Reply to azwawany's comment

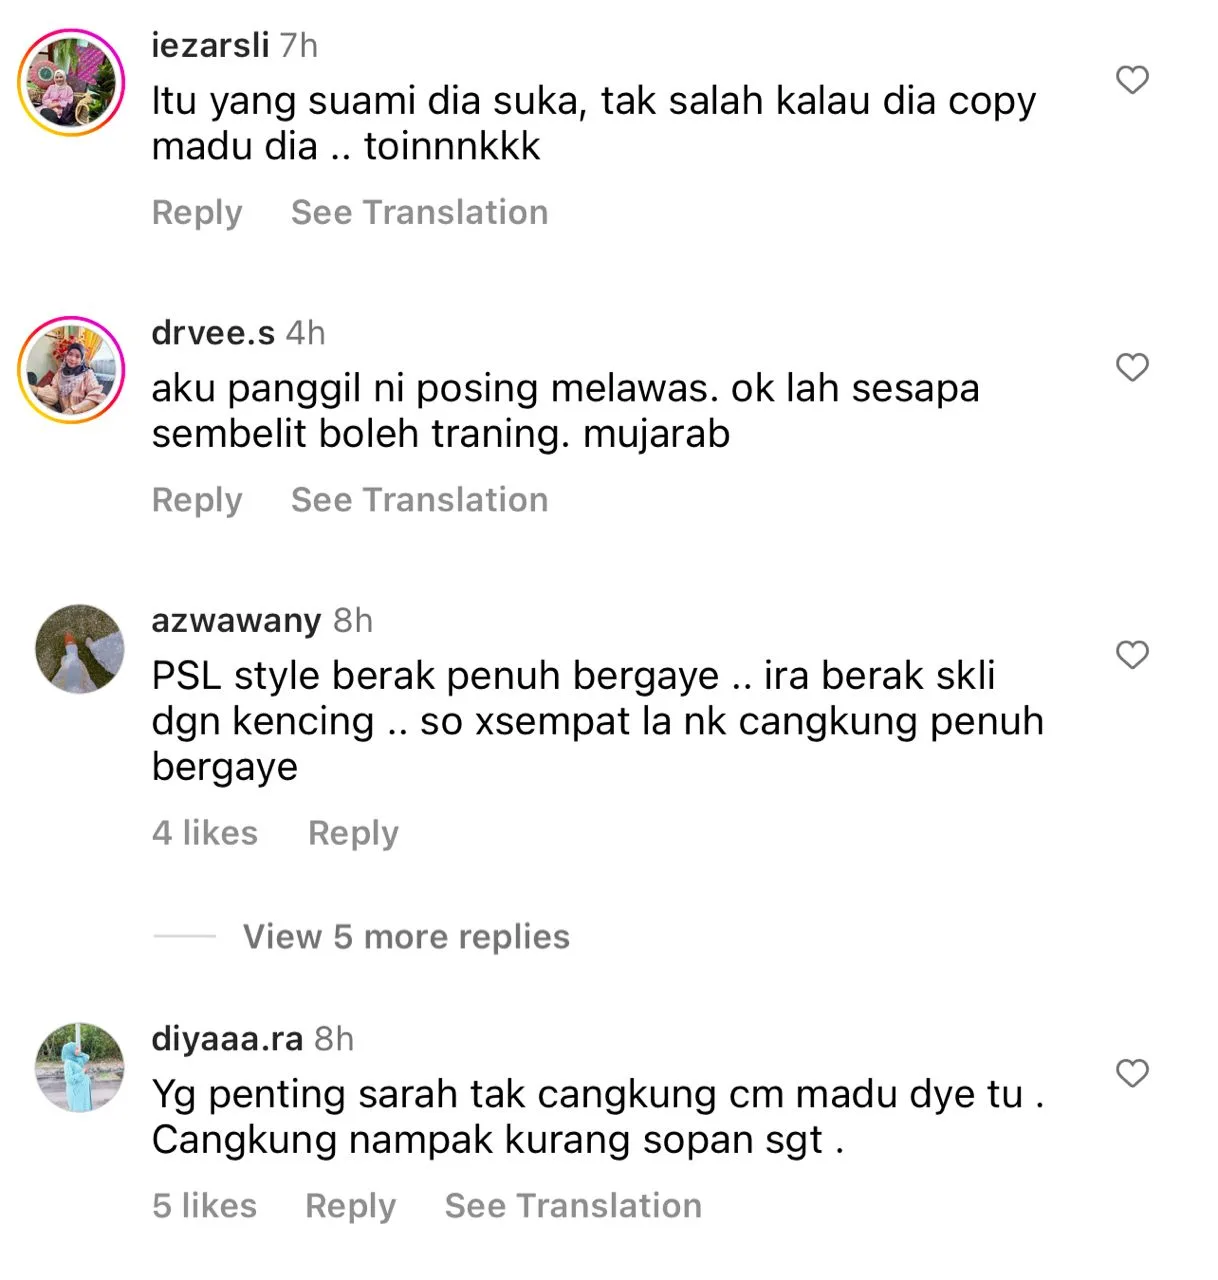(353, 833)
